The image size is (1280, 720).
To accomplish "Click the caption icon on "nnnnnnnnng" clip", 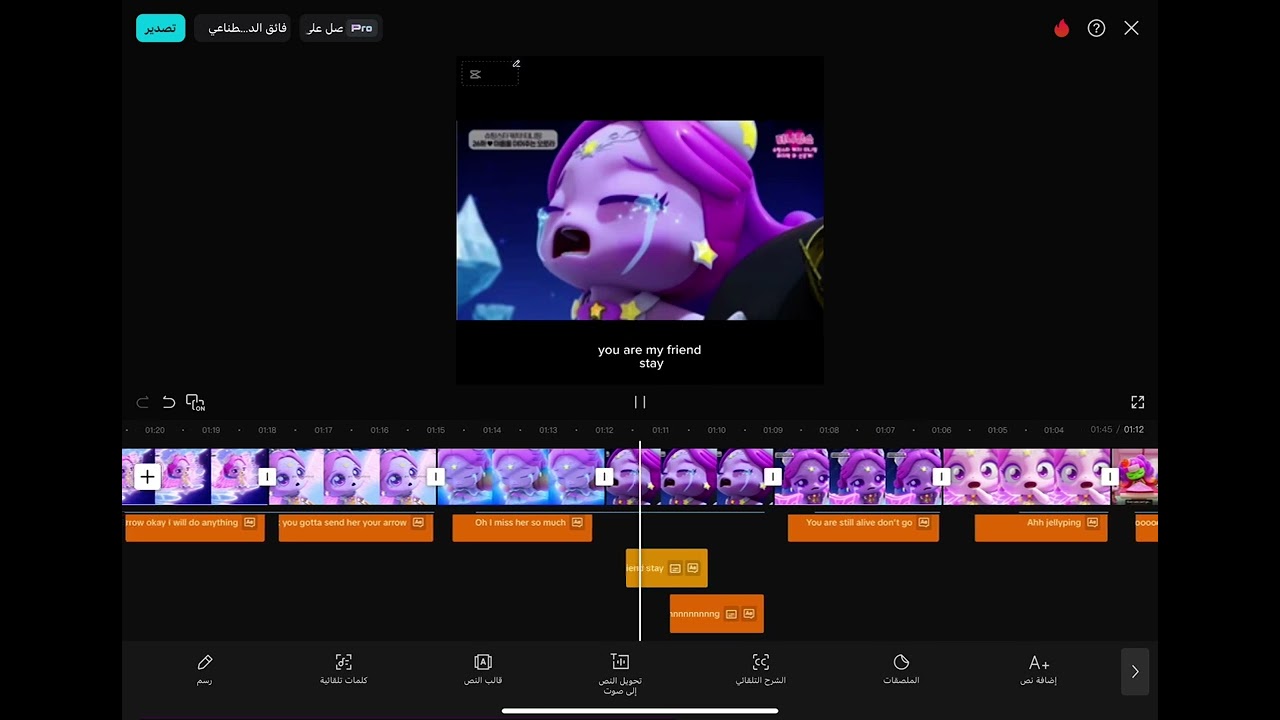I will click(732, 614).
